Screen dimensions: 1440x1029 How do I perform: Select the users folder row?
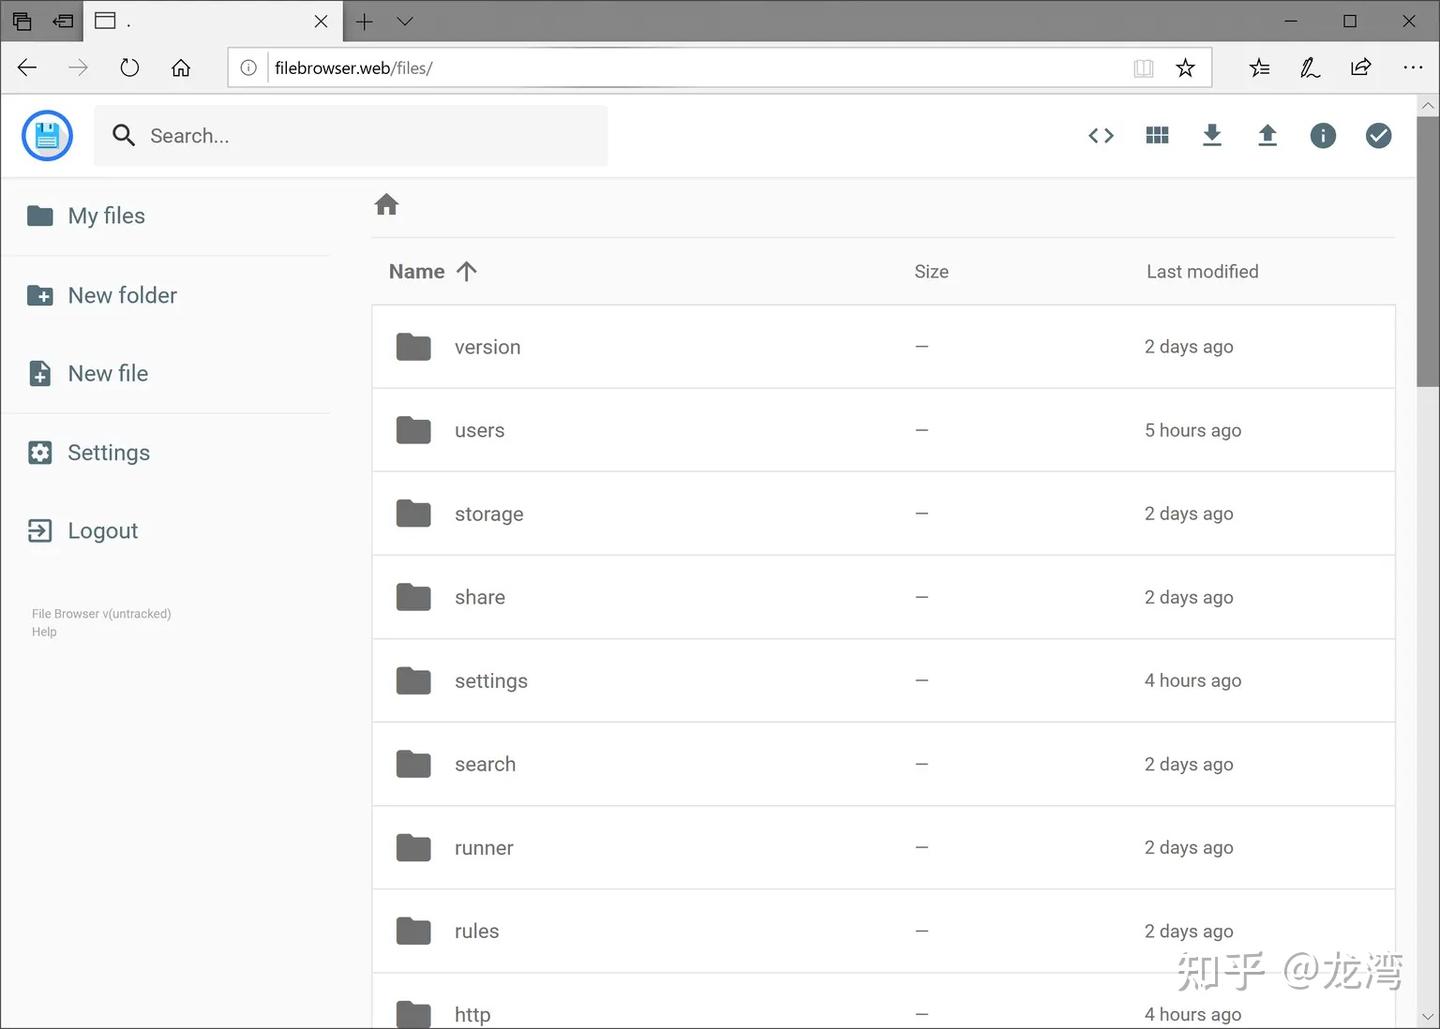click(x=883, y=430)
